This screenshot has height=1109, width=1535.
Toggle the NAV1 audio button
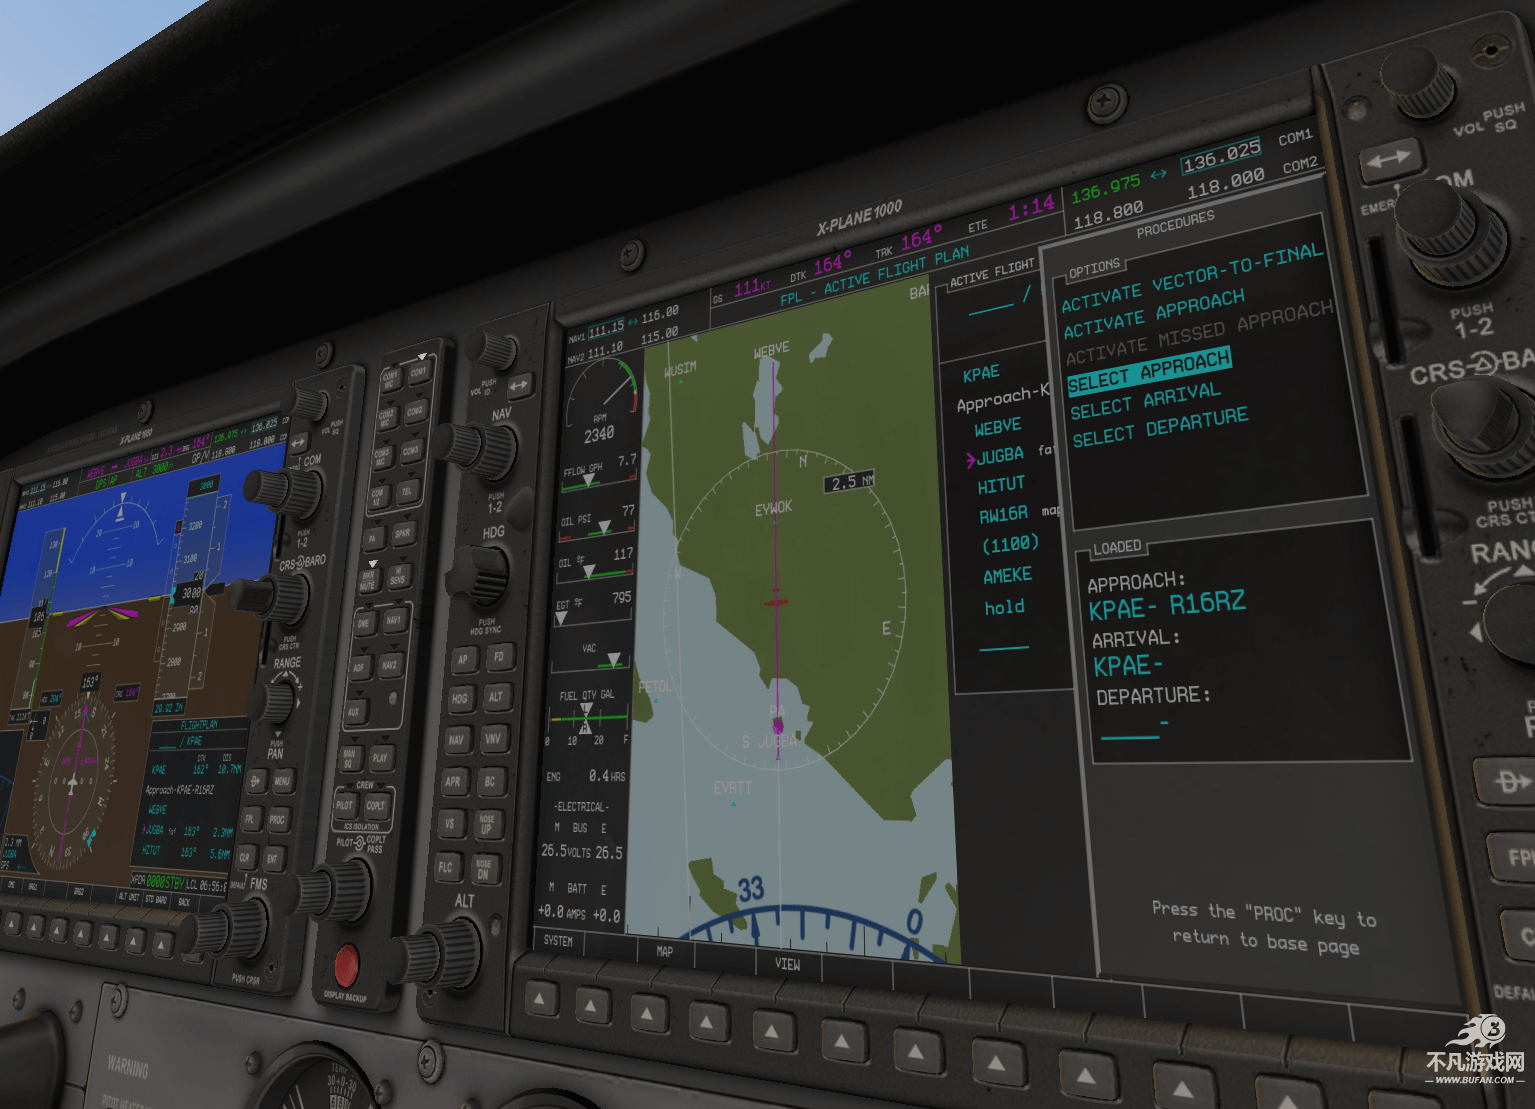tap(395, 619)
